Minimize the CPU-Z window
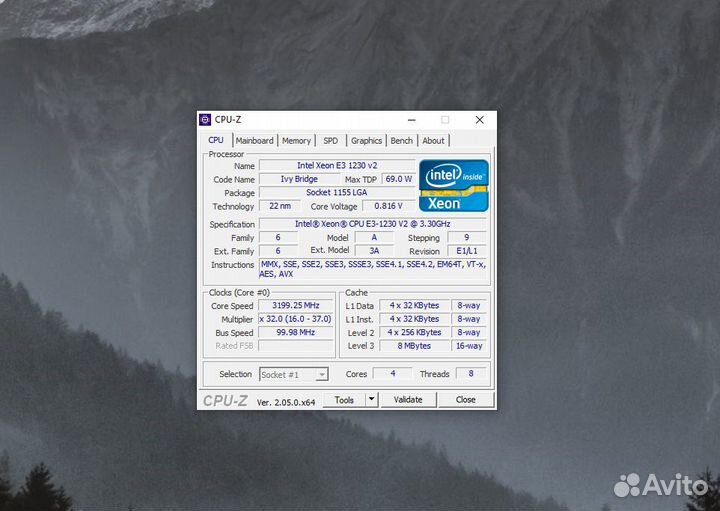720x511 pixels. click(412, 120)
